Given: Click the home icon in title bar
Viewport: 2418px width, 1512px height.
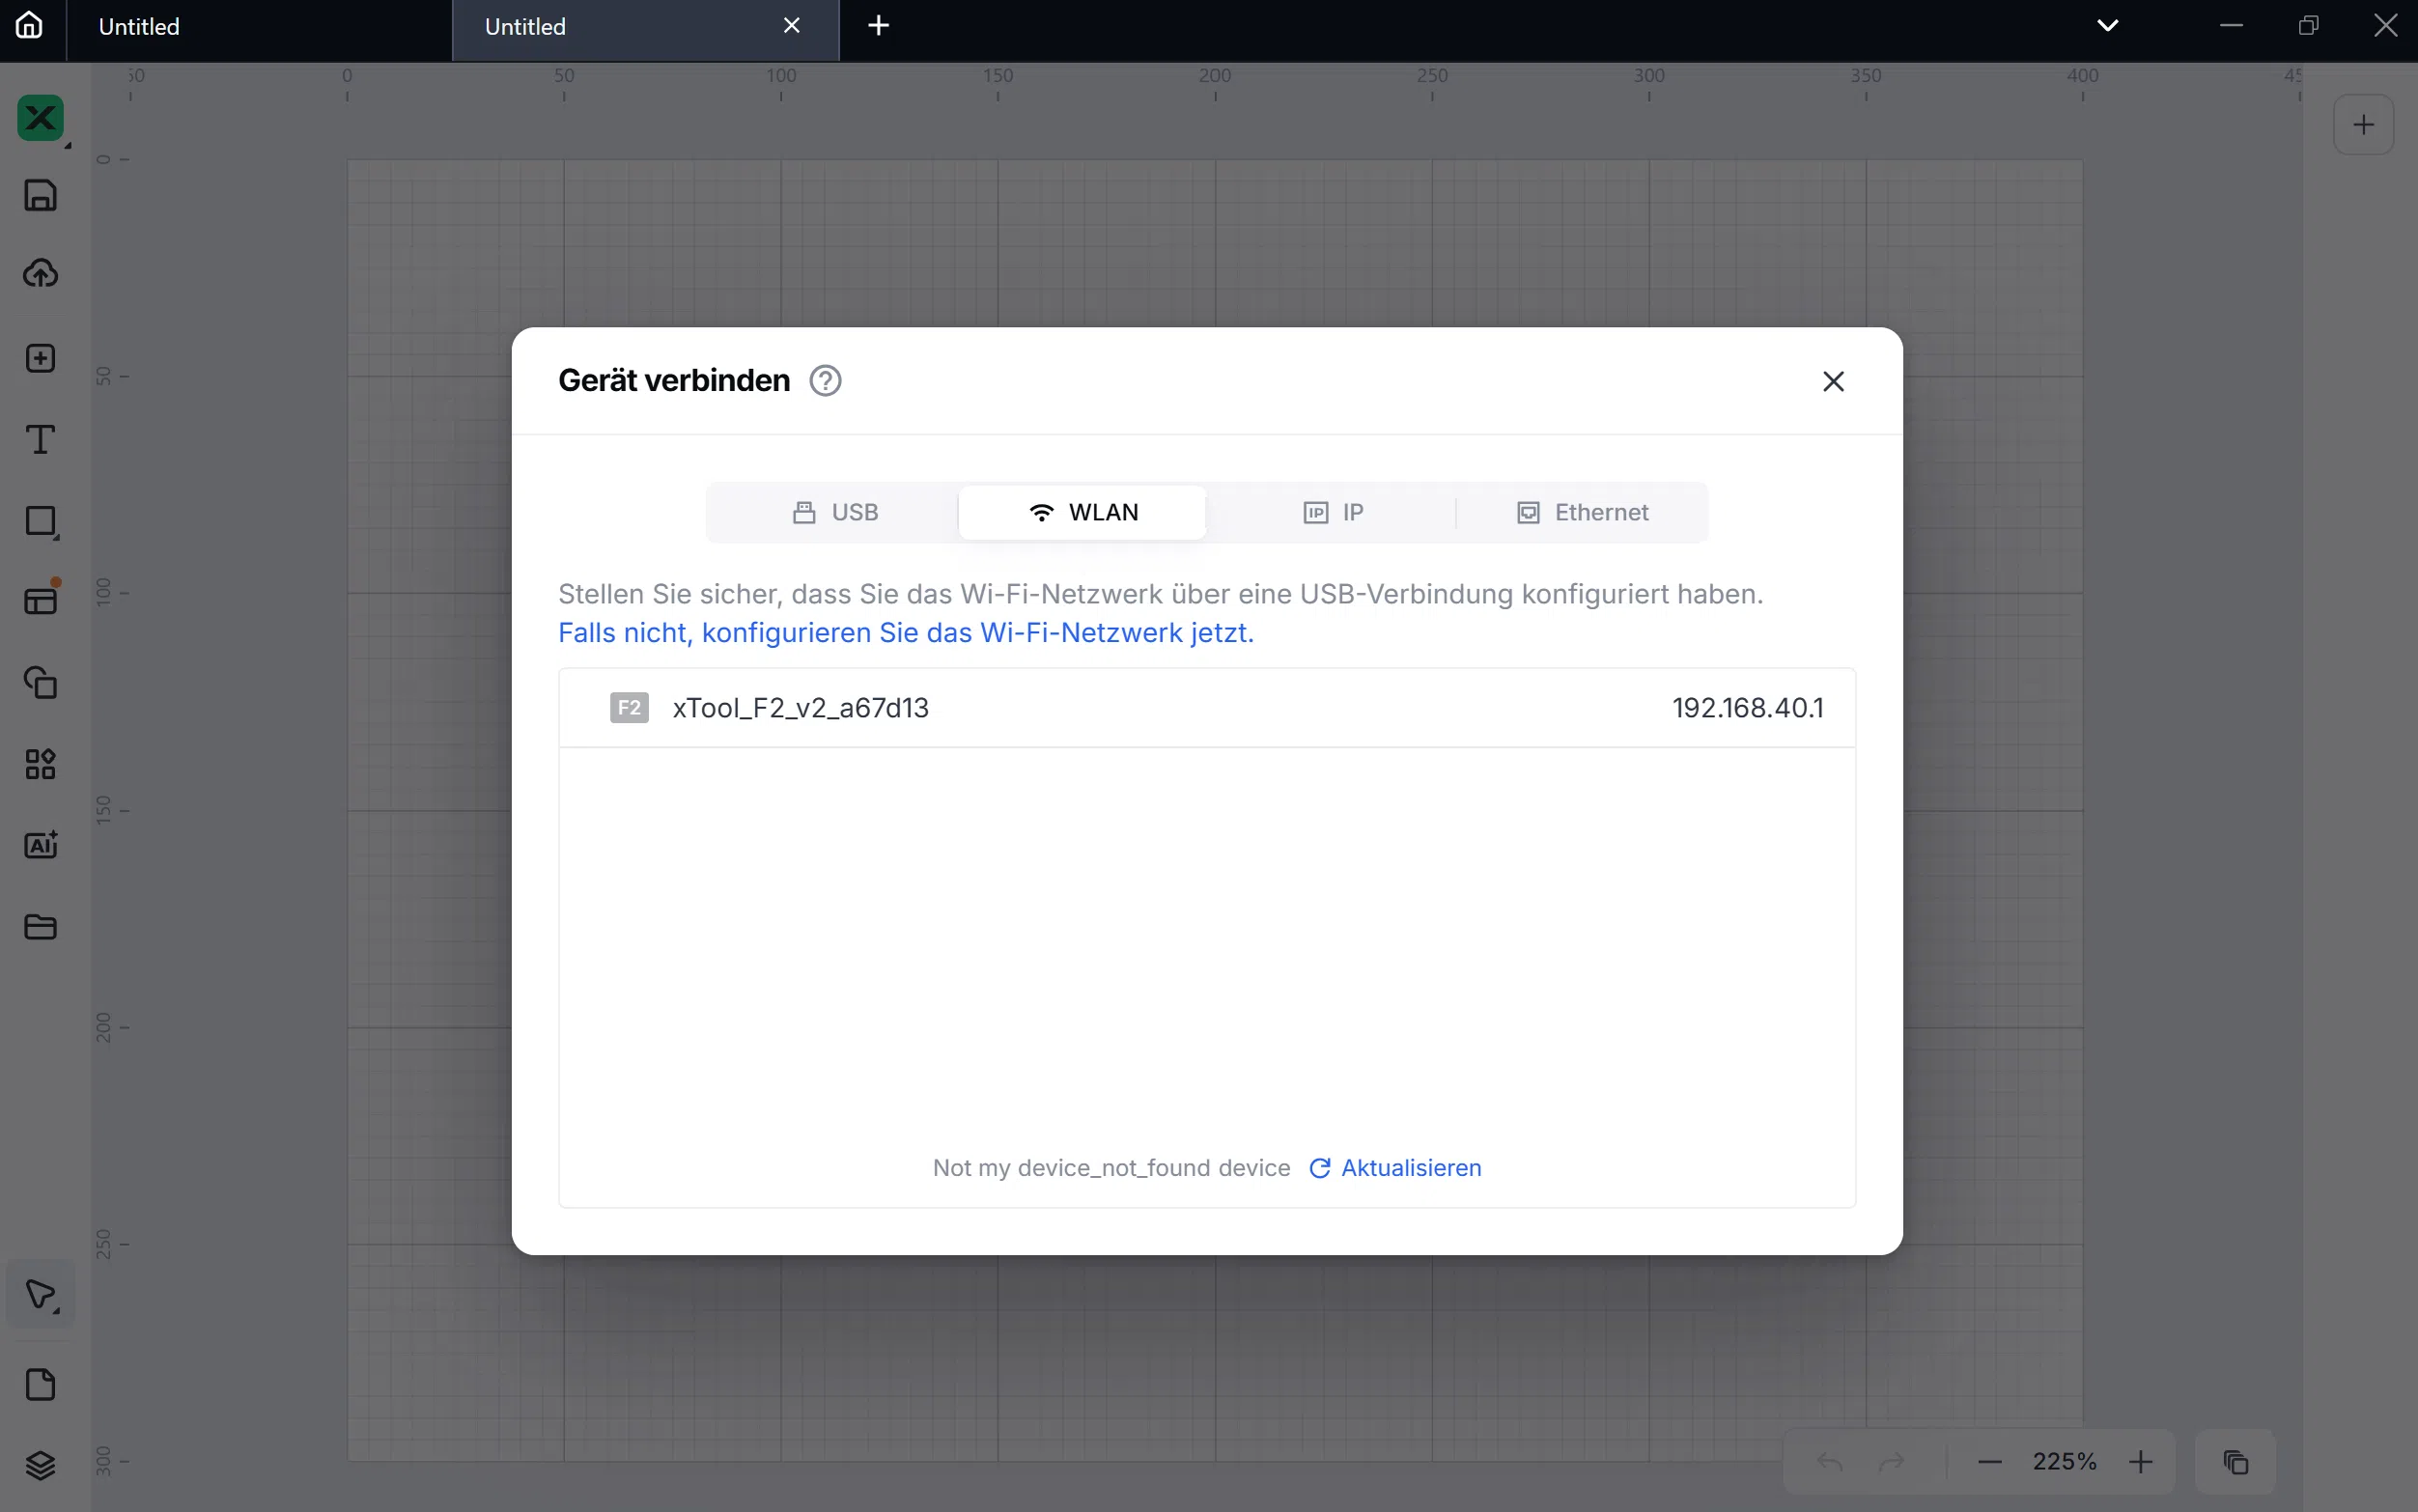Looking at the screenshot, I should (x=30, y=25).
